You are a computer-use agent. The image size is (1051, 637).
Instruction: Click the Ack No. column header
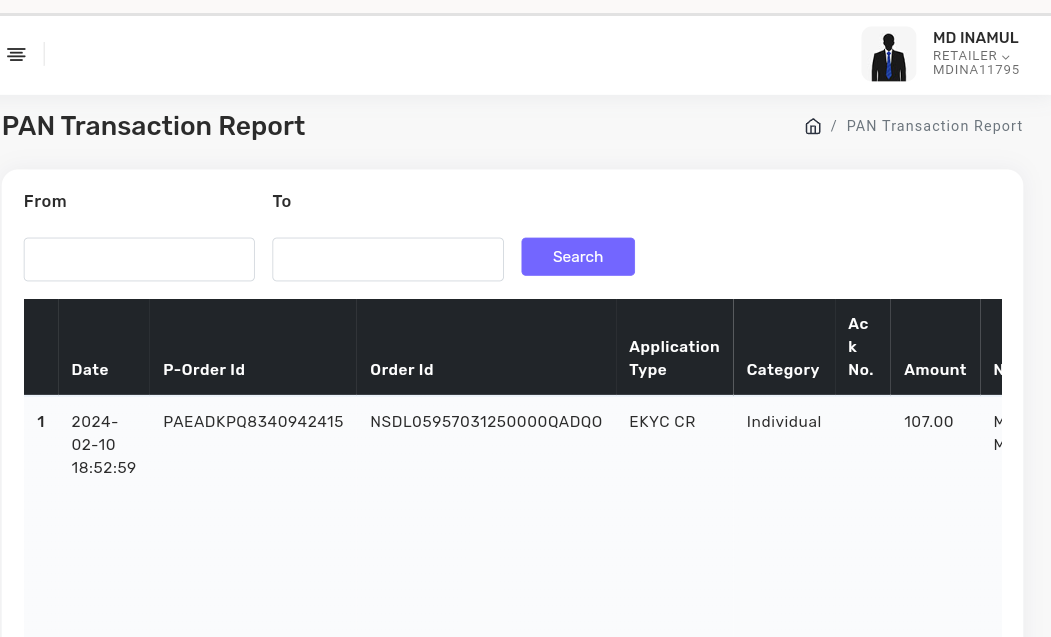click(860, 347)
